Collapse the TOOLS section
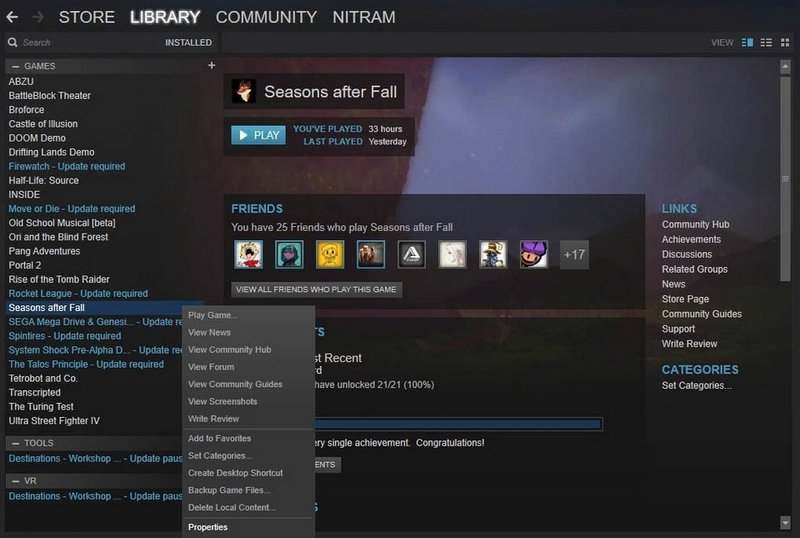The width and height of the screenshot is (800, 538). click(16, 443)
